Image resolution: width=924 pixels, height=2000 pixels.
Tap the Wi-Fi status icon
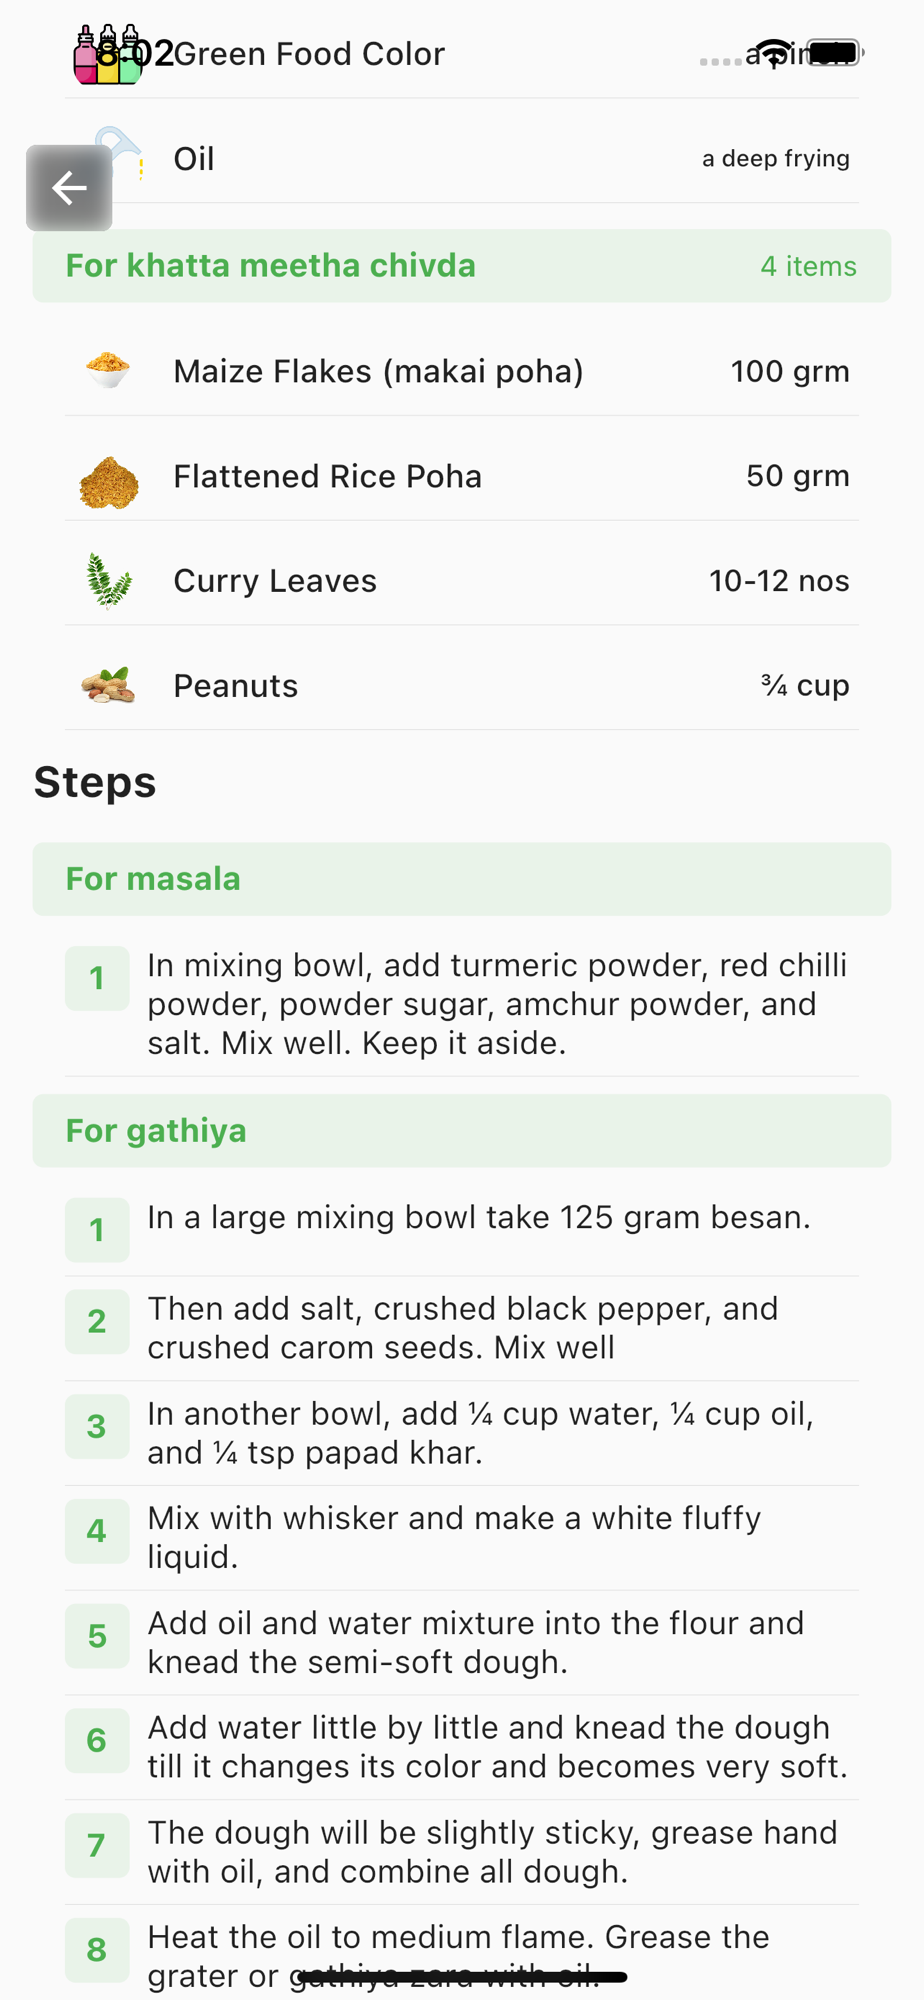click(x=773, y=53)
